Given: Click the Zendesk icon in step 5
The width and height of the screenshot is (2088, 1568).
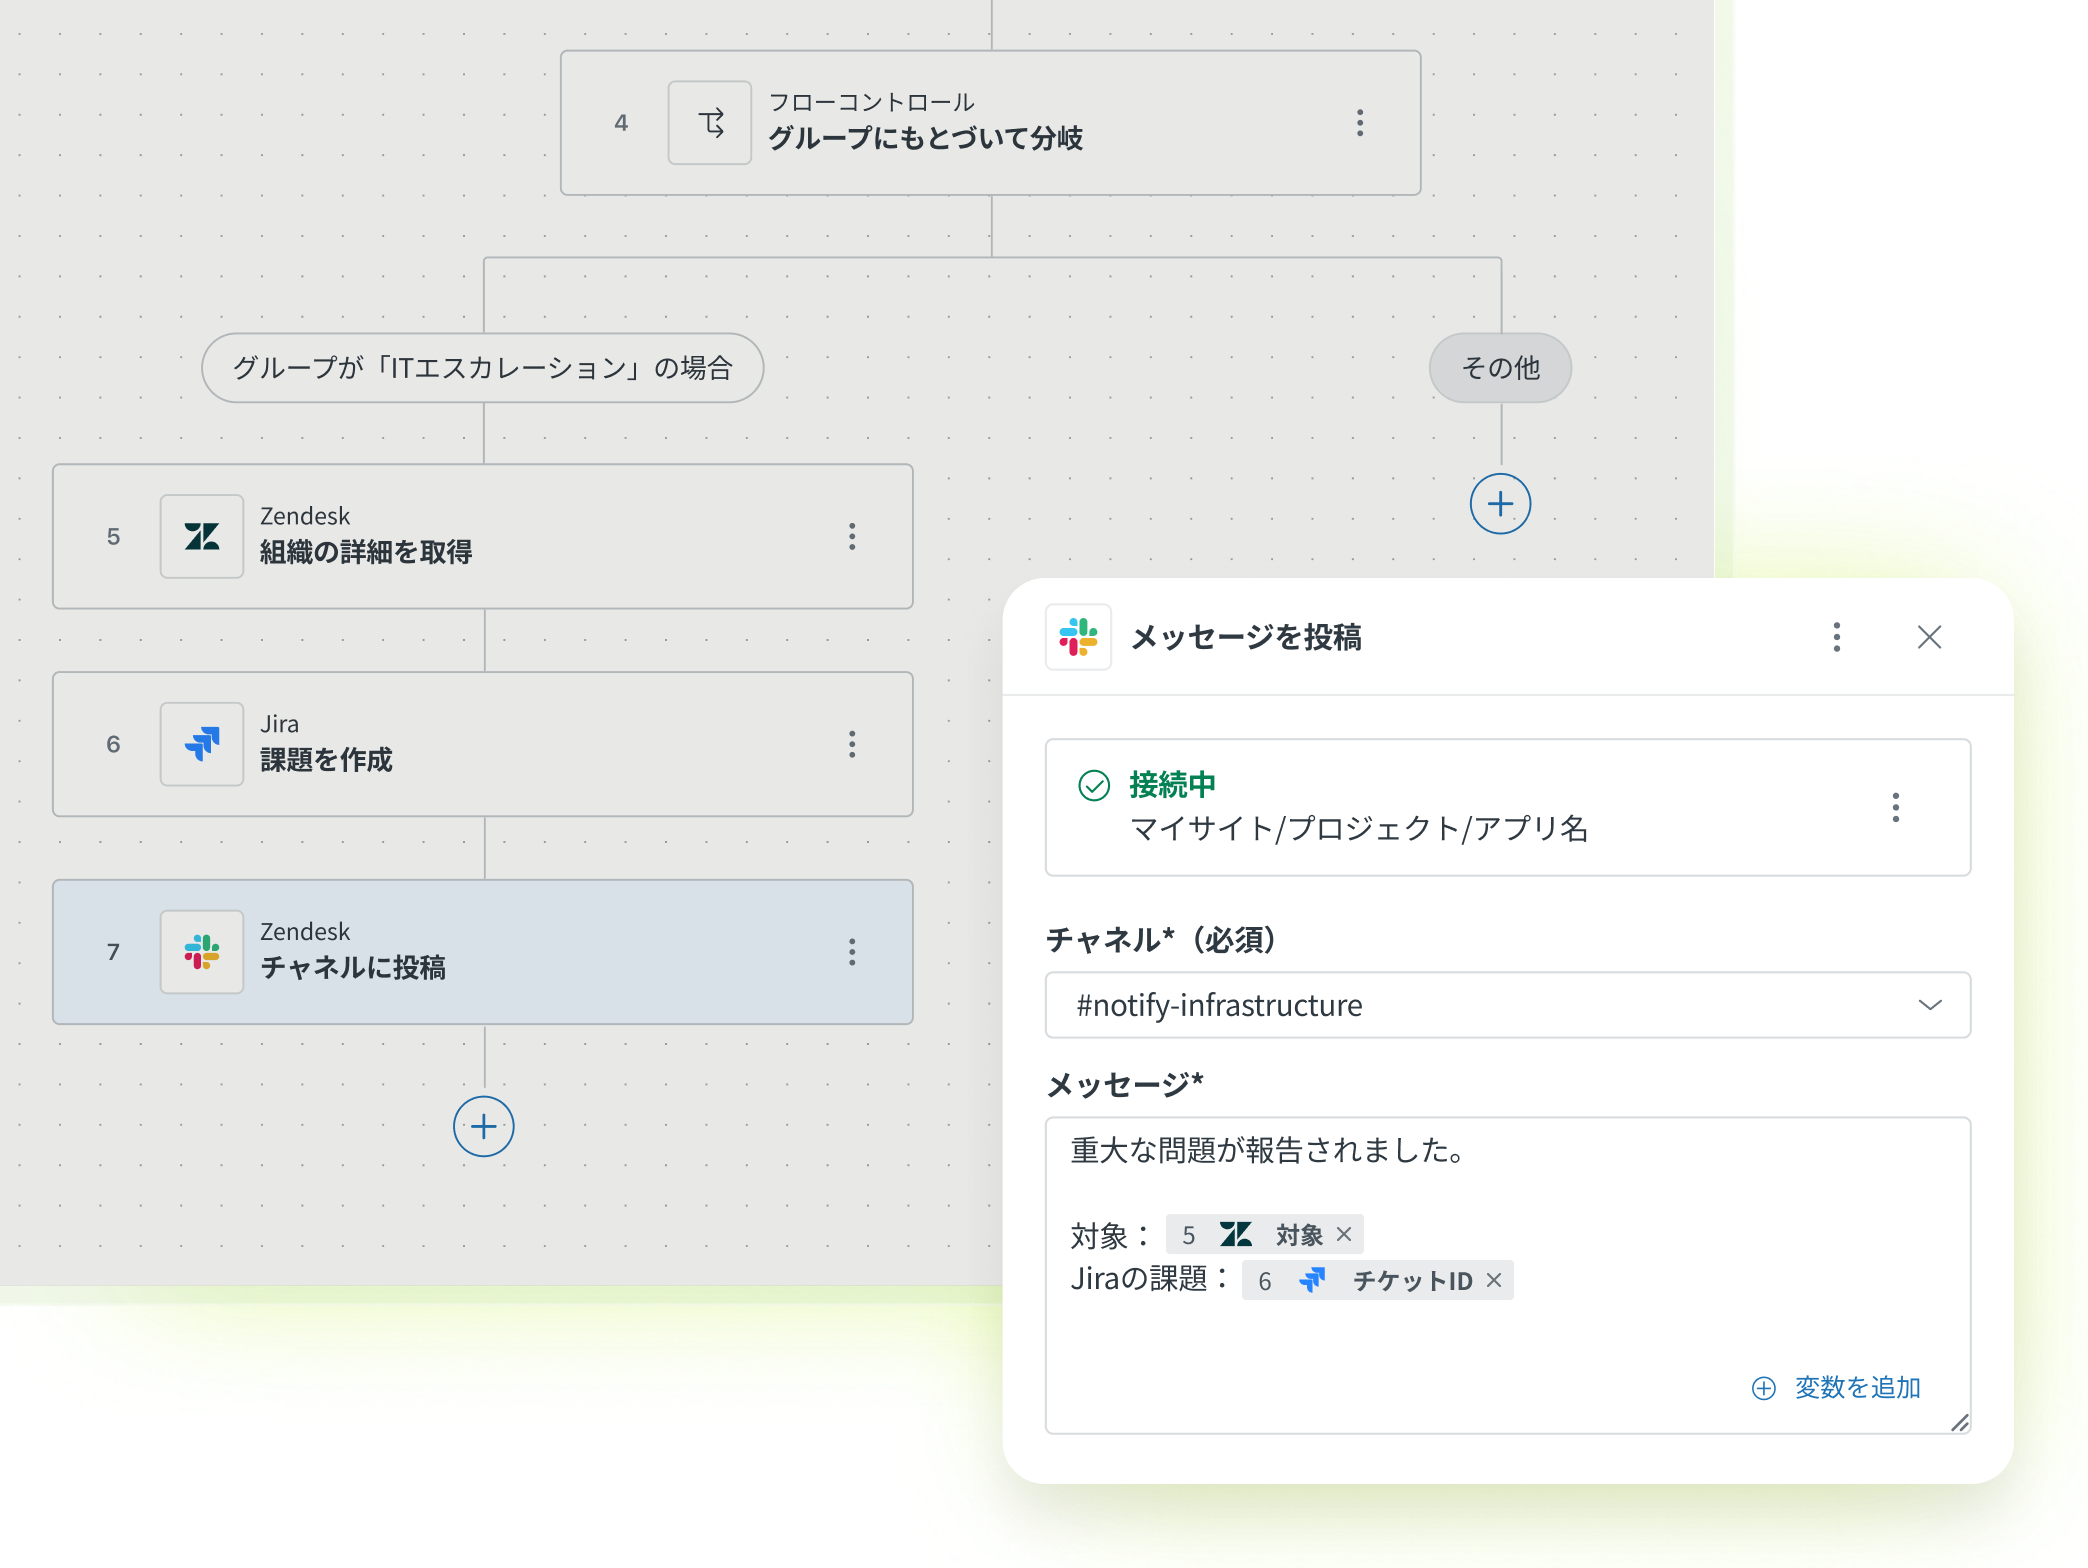Looking at the screenshot, I should 202,537.
